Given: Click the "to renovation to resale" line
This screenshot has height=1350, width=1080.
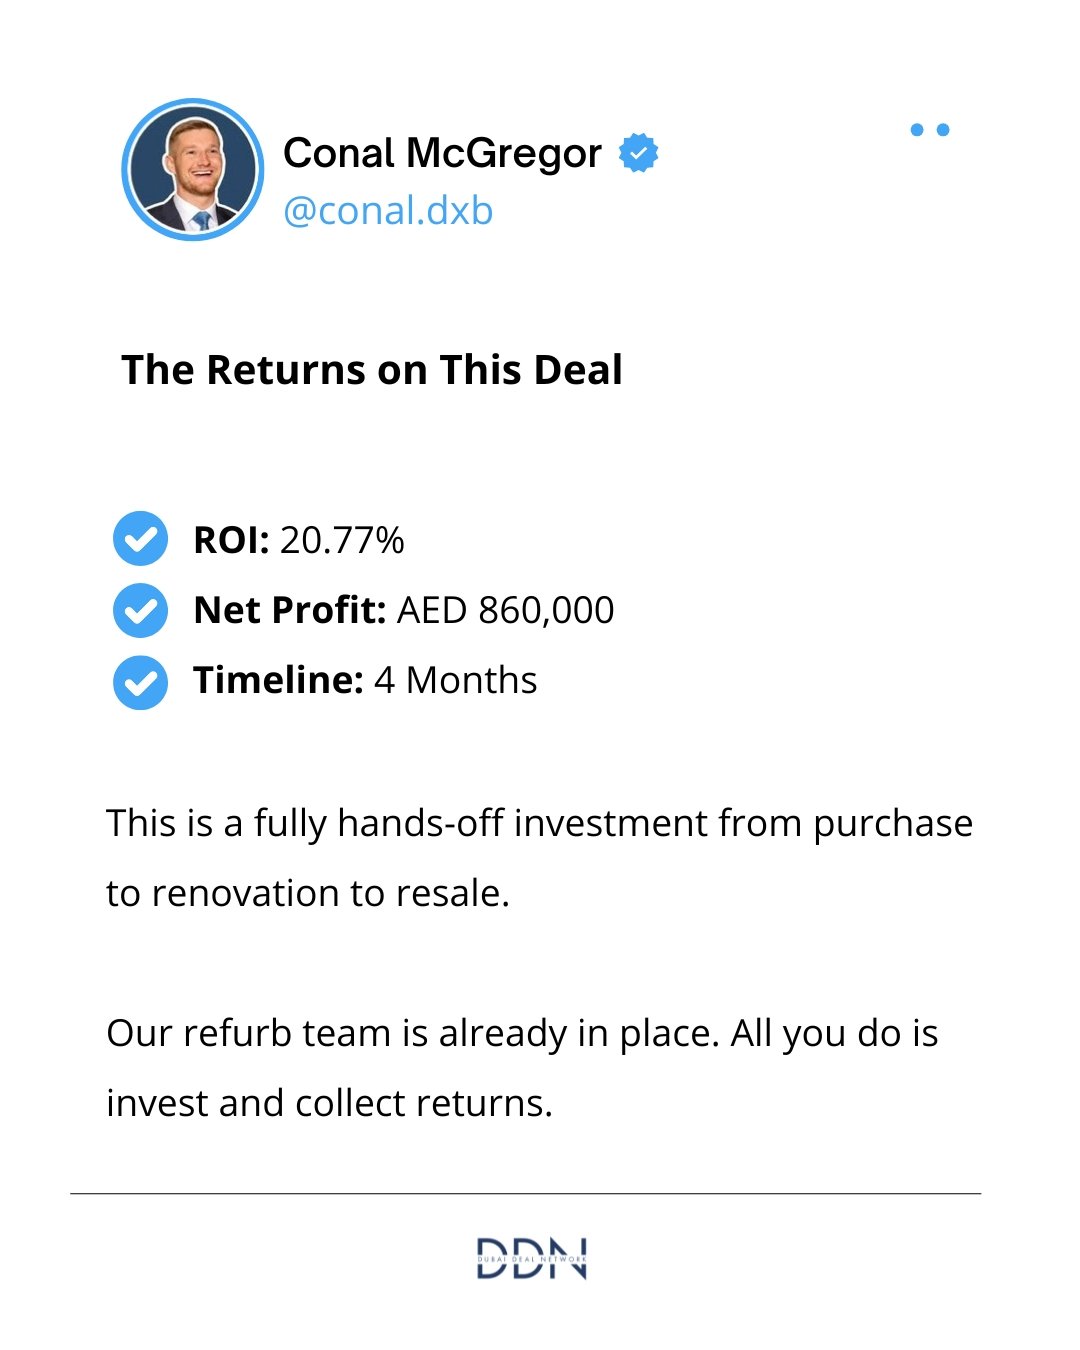Looking at the screenshot, I should [x=308, y=893].
